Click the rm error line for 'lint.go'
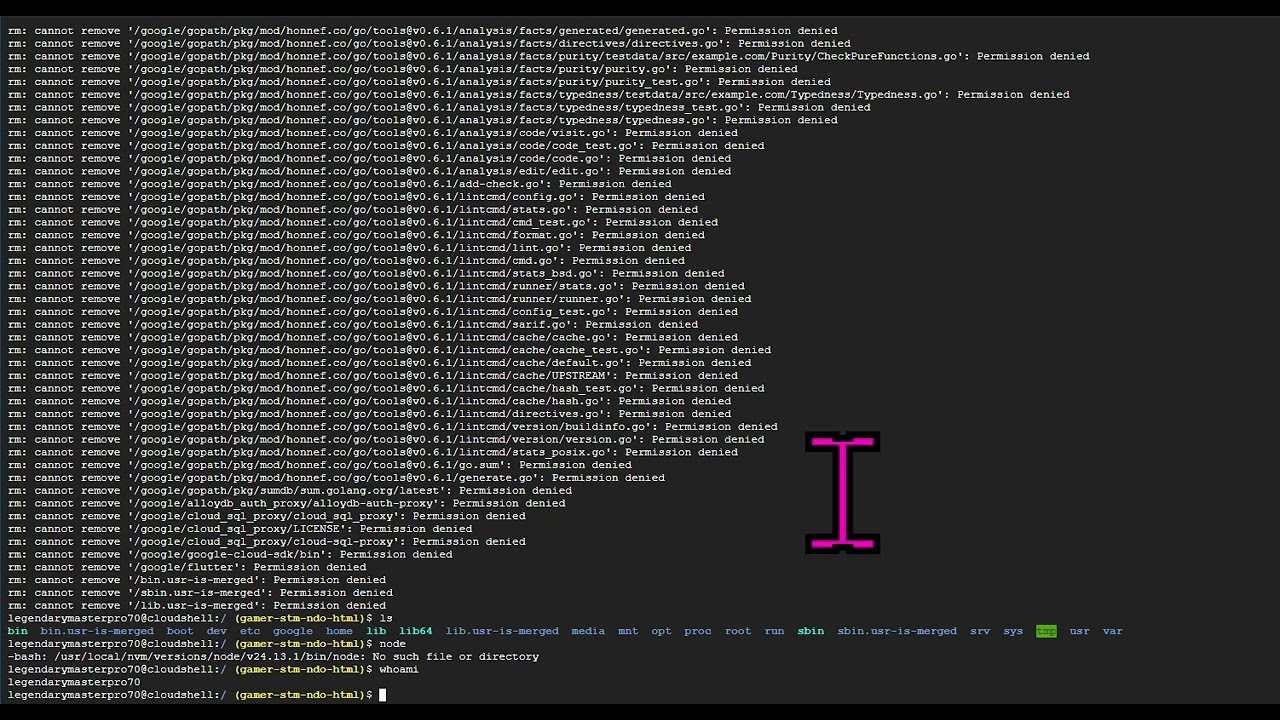1280x720 pixels. point(349,248)
